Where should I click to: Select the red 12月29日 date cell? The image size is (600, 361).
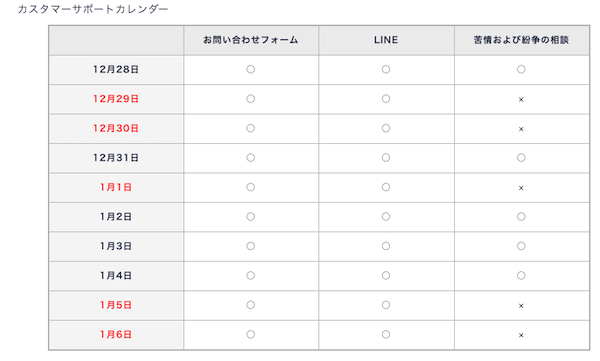(116, 99)
